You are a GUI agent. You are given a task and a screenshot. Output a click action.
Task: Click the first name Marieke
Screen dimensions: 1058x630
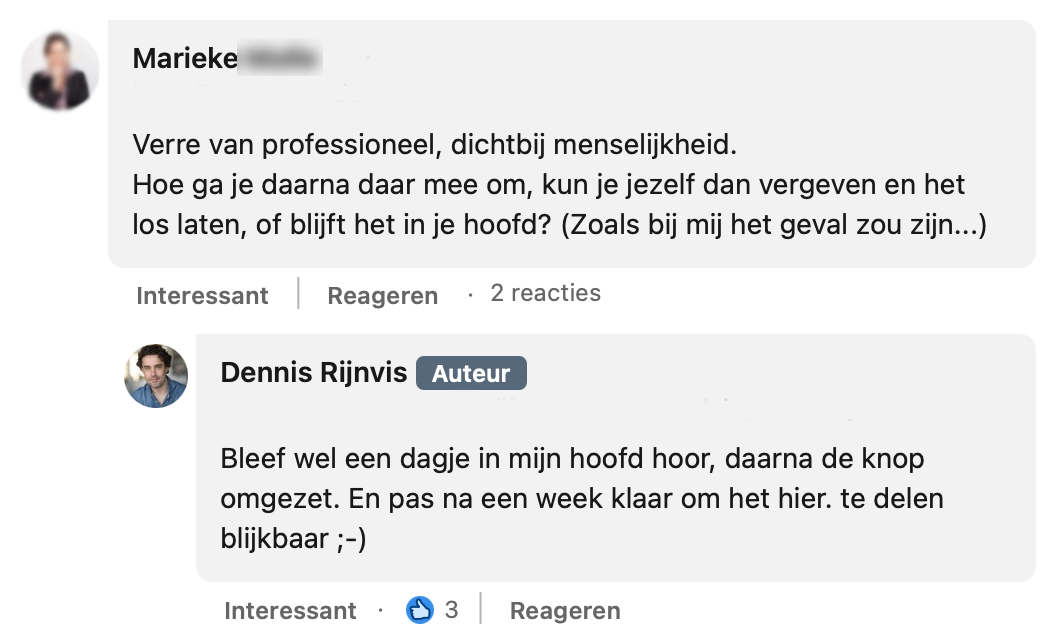[x=185, y=58]
